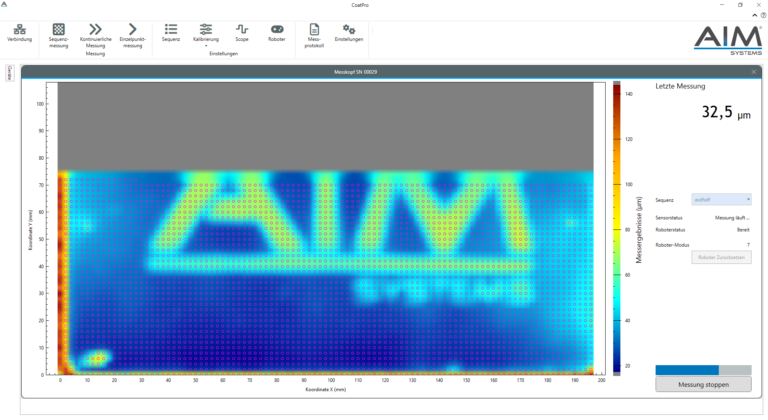Click the Messung stoppen button
The width and height of the screenshot is (768, 420).
(702, 385)
